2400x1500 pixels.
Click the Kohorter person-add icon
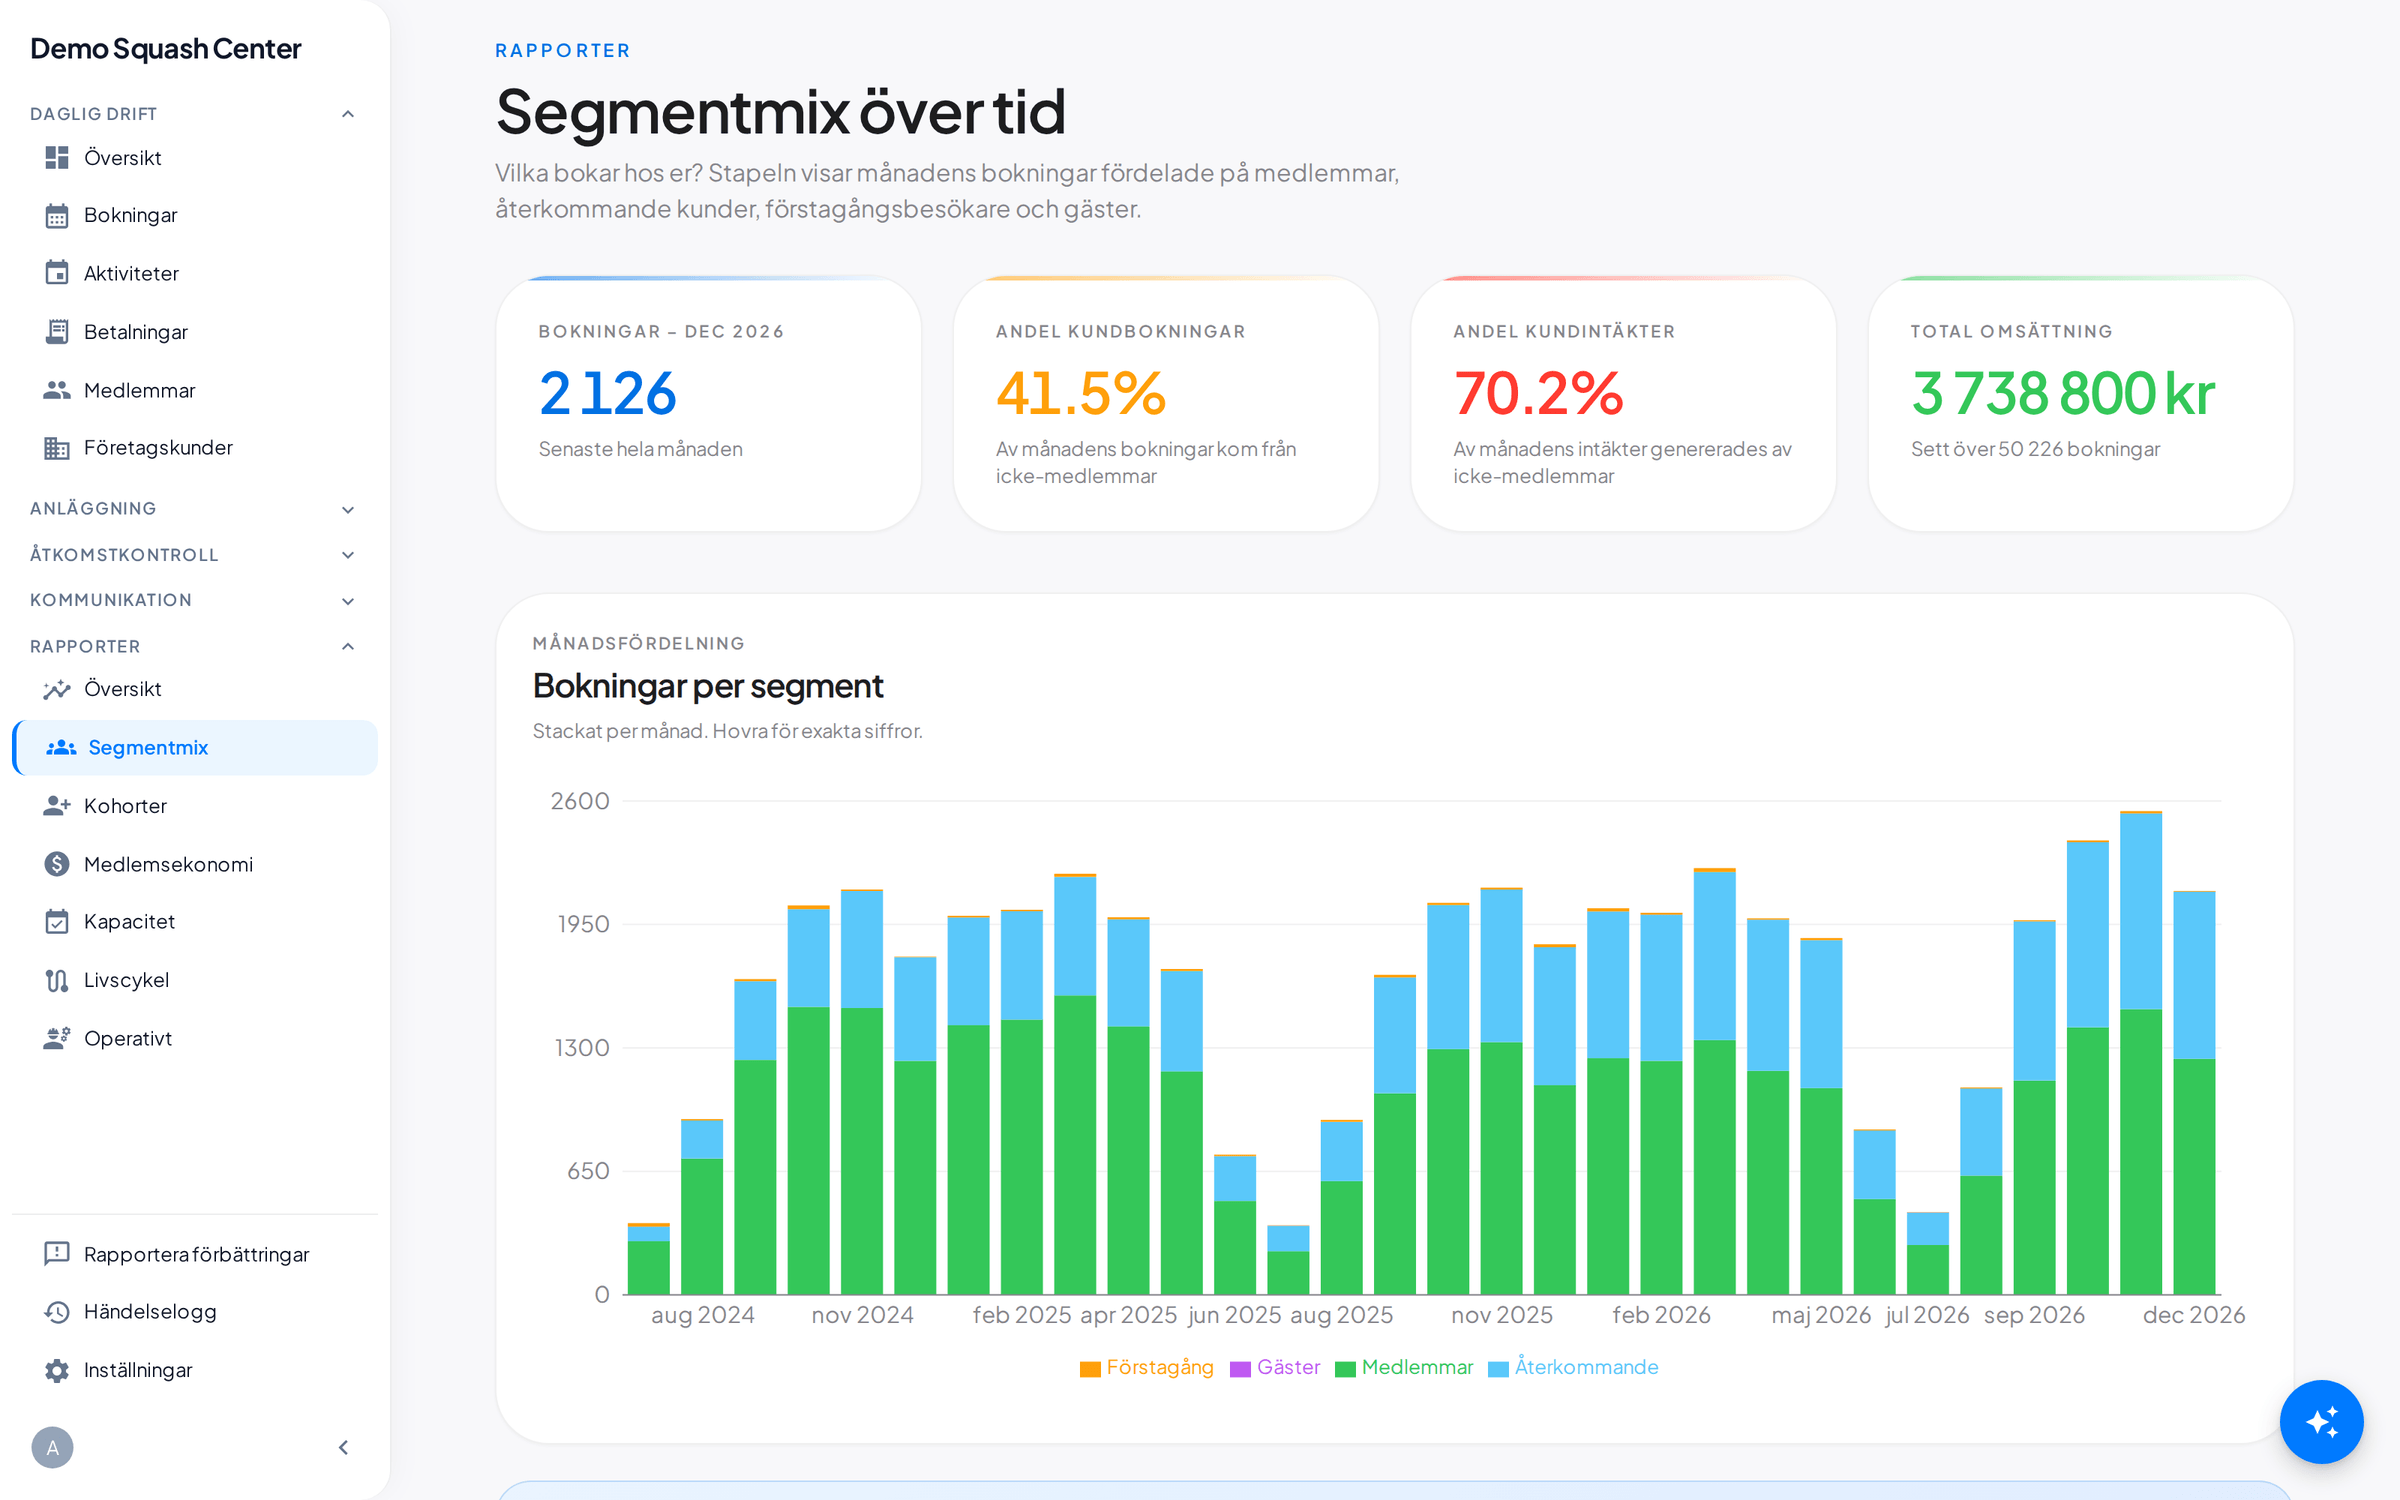[x=57, y=805]
